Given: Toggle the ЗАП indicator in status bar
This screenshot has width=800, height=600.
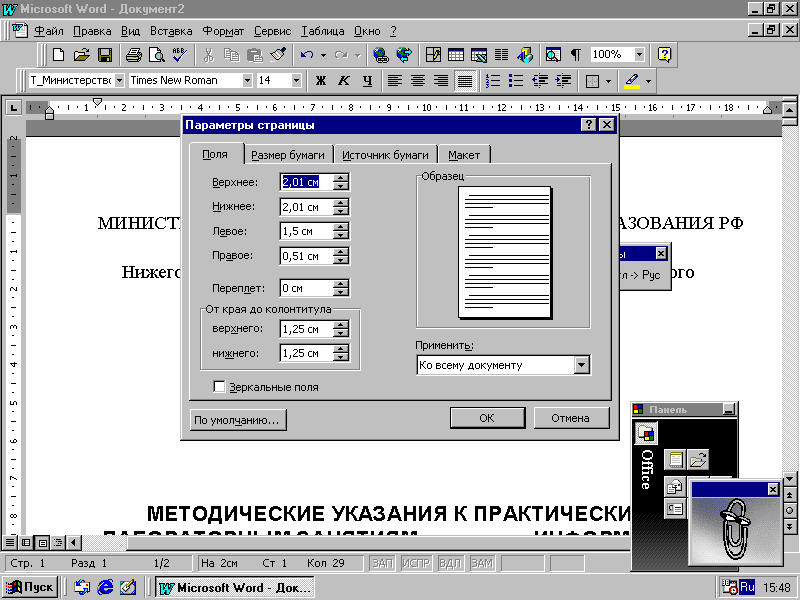Looking at the screenshot, I should pyautogui.click(x=382, y=563).
